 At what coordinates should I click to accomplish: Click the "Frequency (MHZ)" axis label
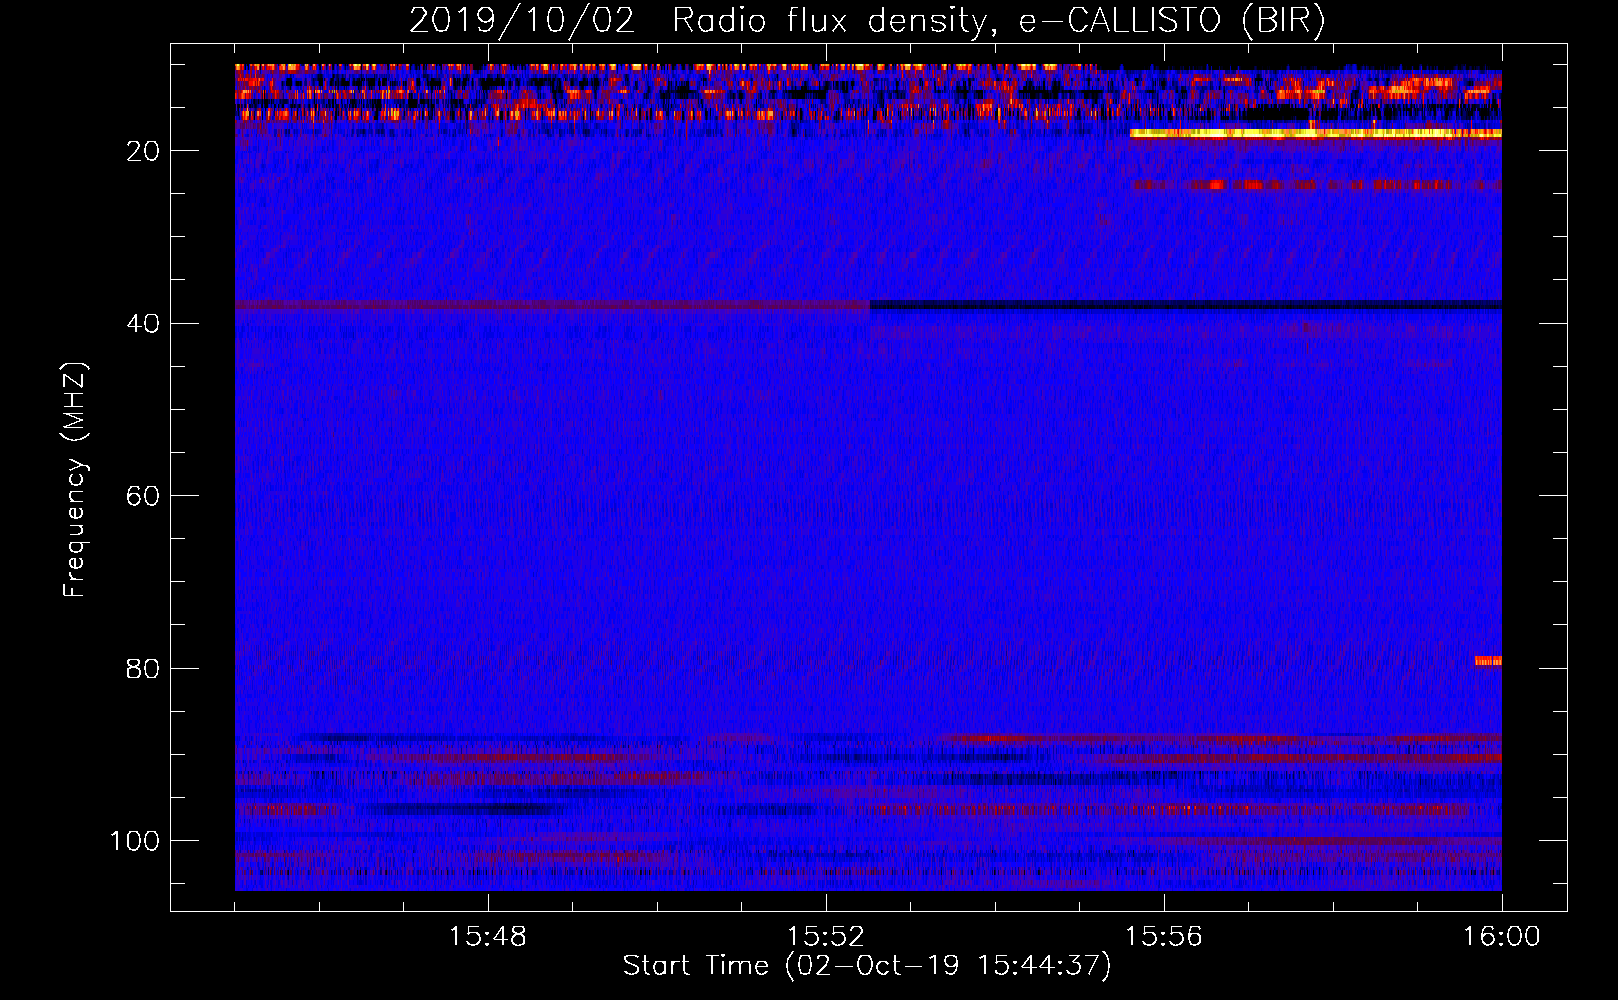pyautogui.click(x=75, y=479)
